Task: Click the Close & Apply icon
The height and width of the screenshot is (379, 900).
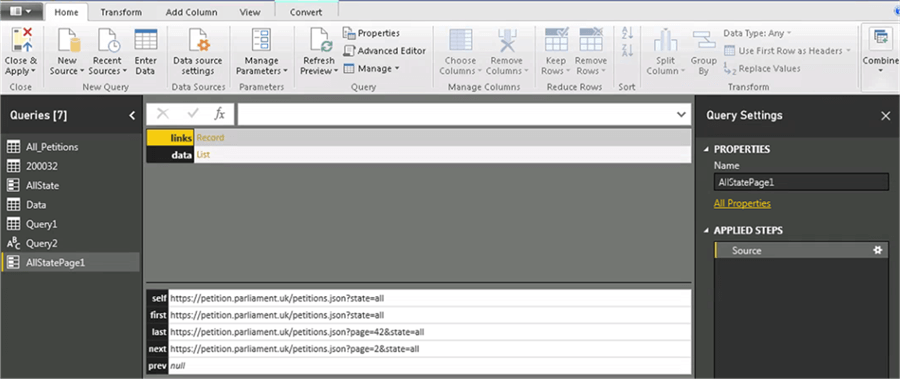Action: pos(21,40)
